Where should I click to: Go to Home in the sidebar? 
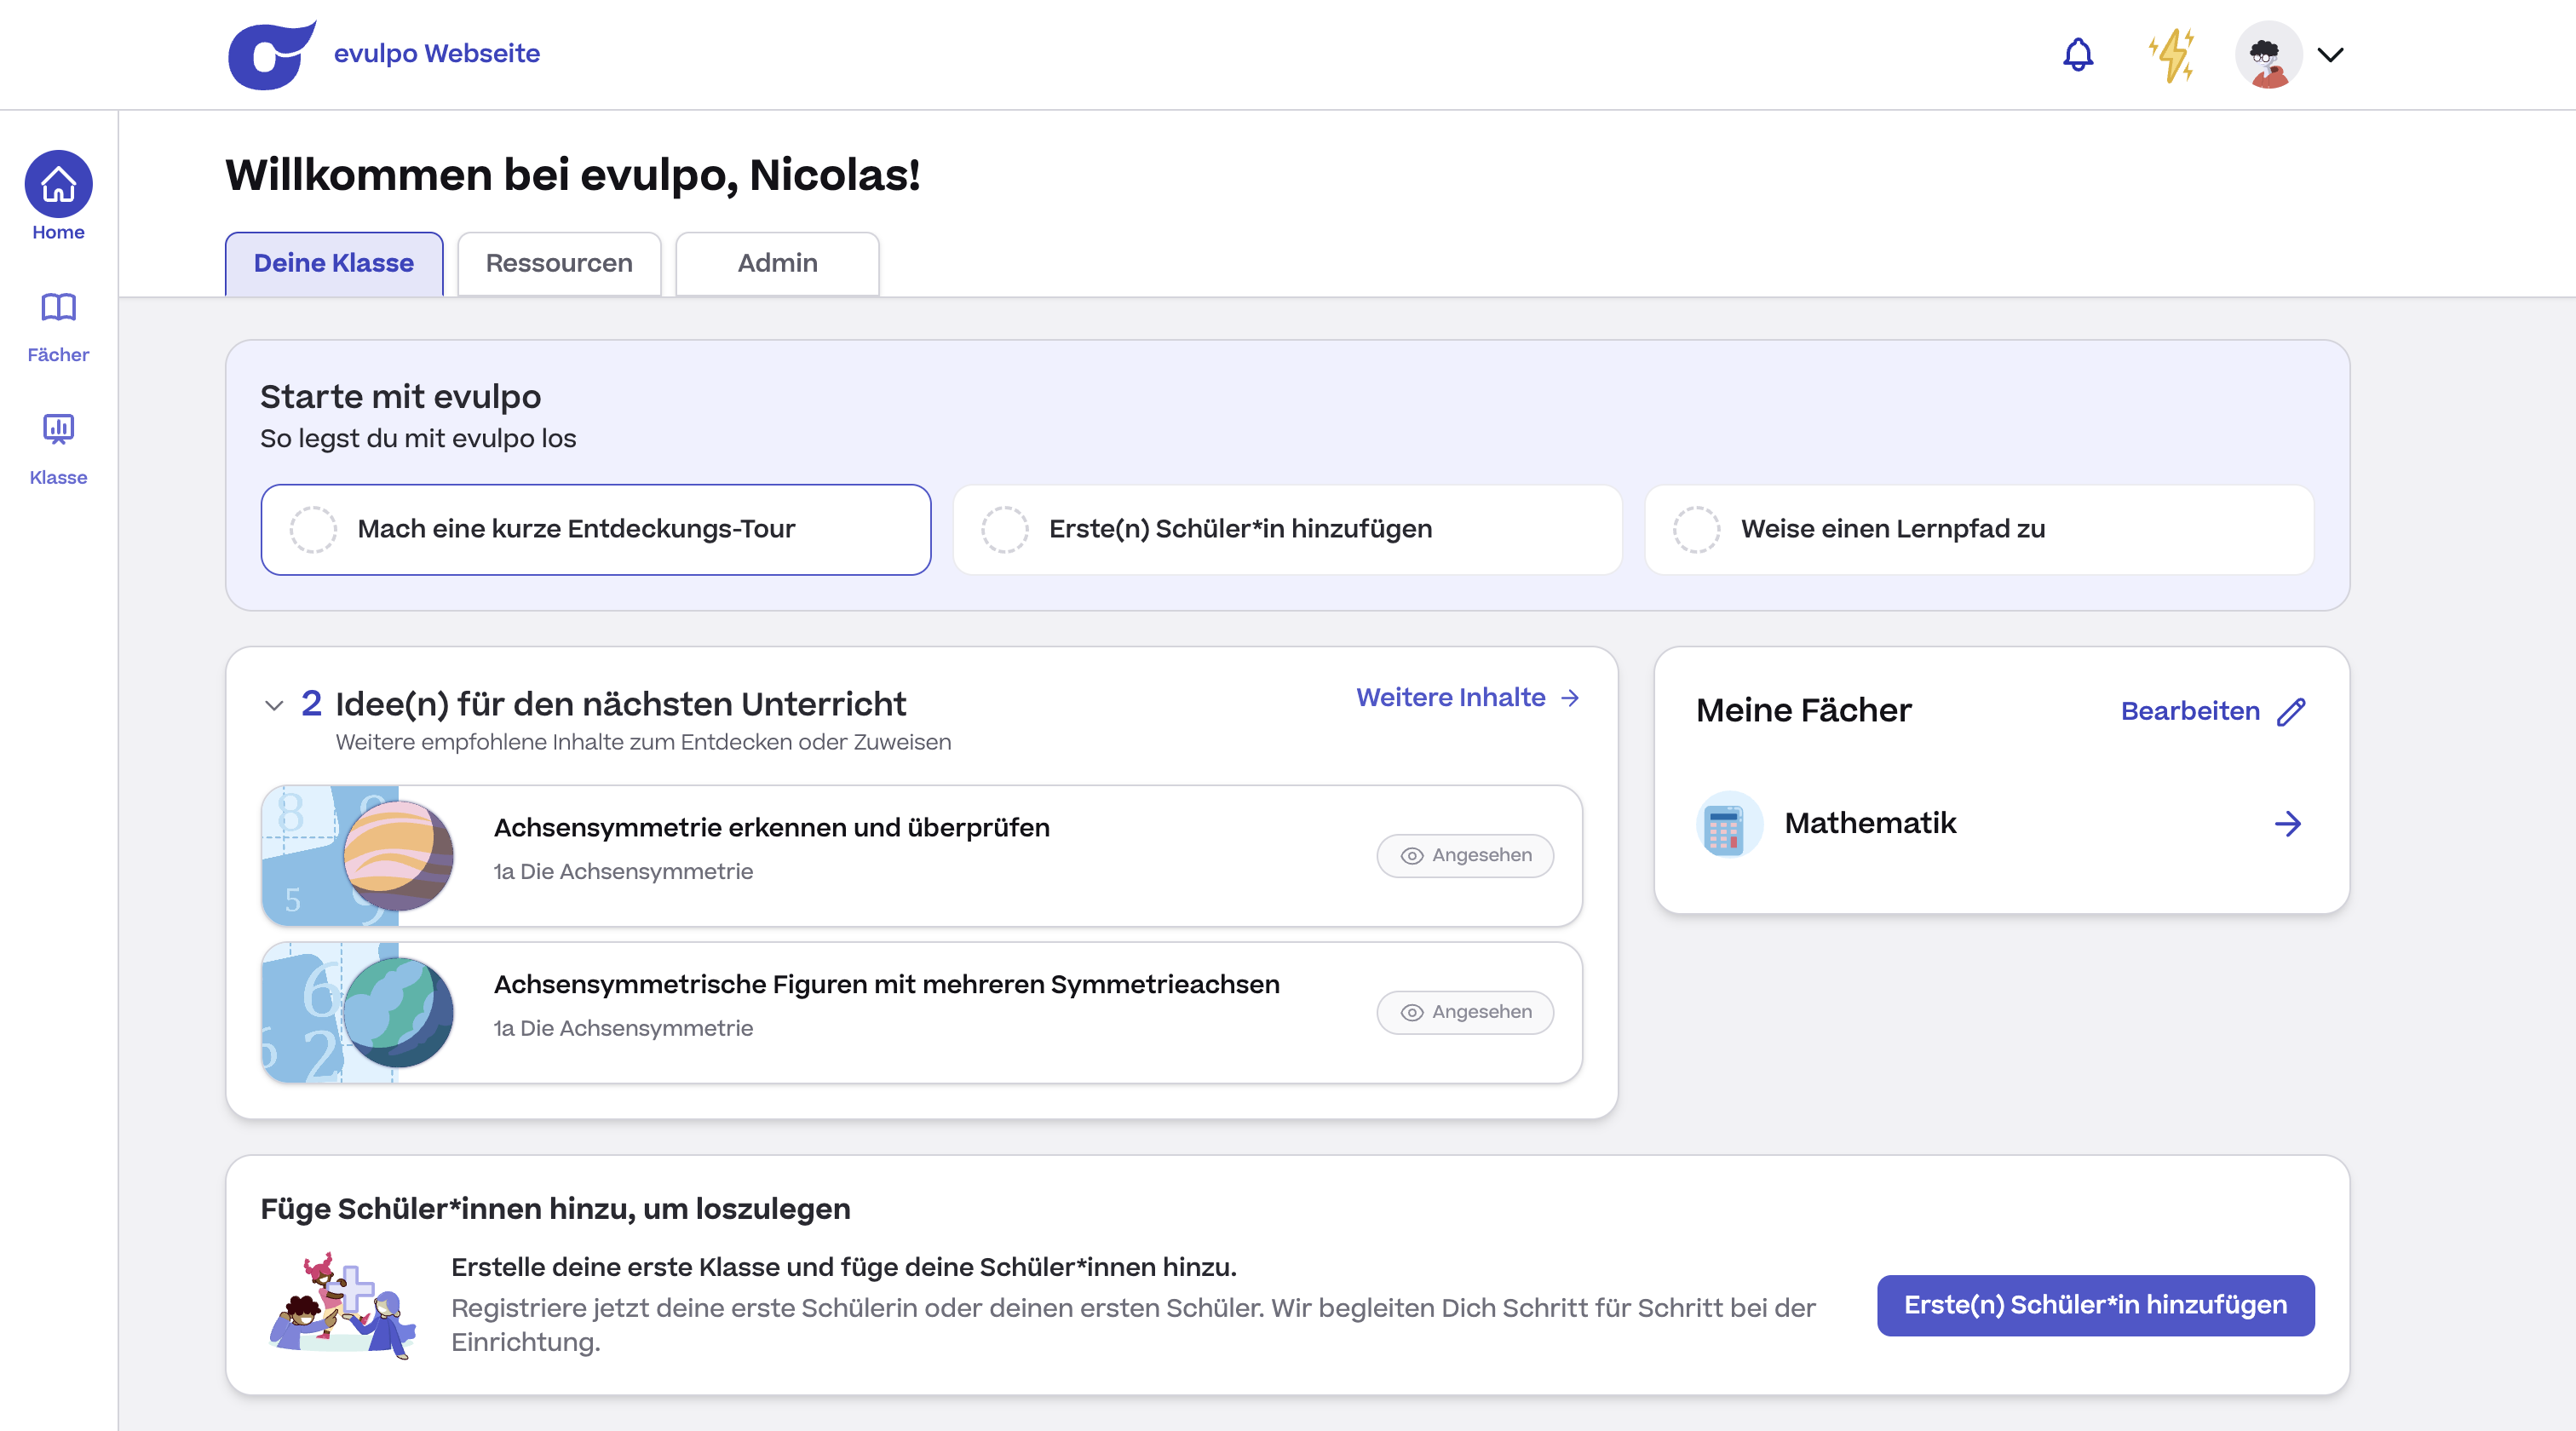click(58, 196)
